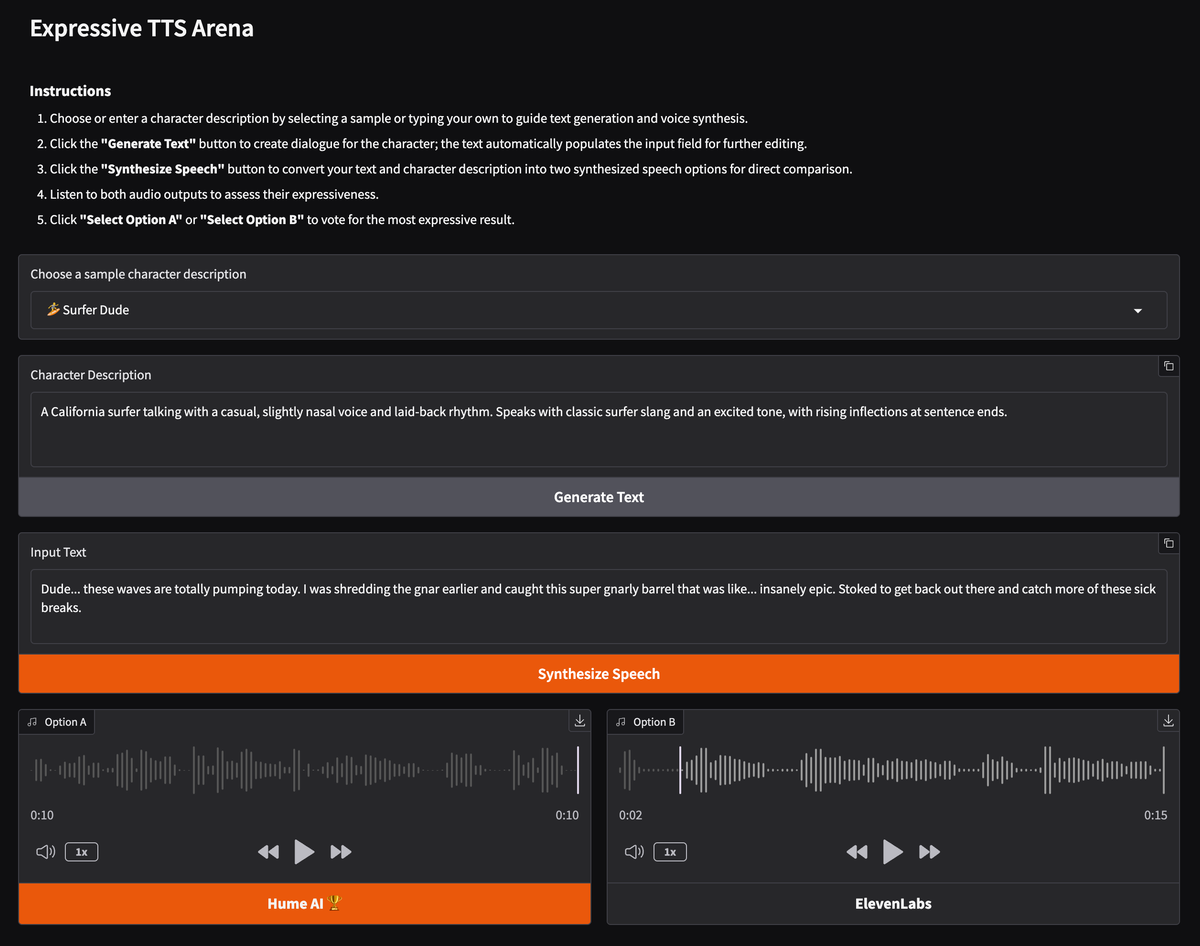Click the instruction step about Generate Text
This screenshot has height=946, width=1200.
tap(428, 143)
